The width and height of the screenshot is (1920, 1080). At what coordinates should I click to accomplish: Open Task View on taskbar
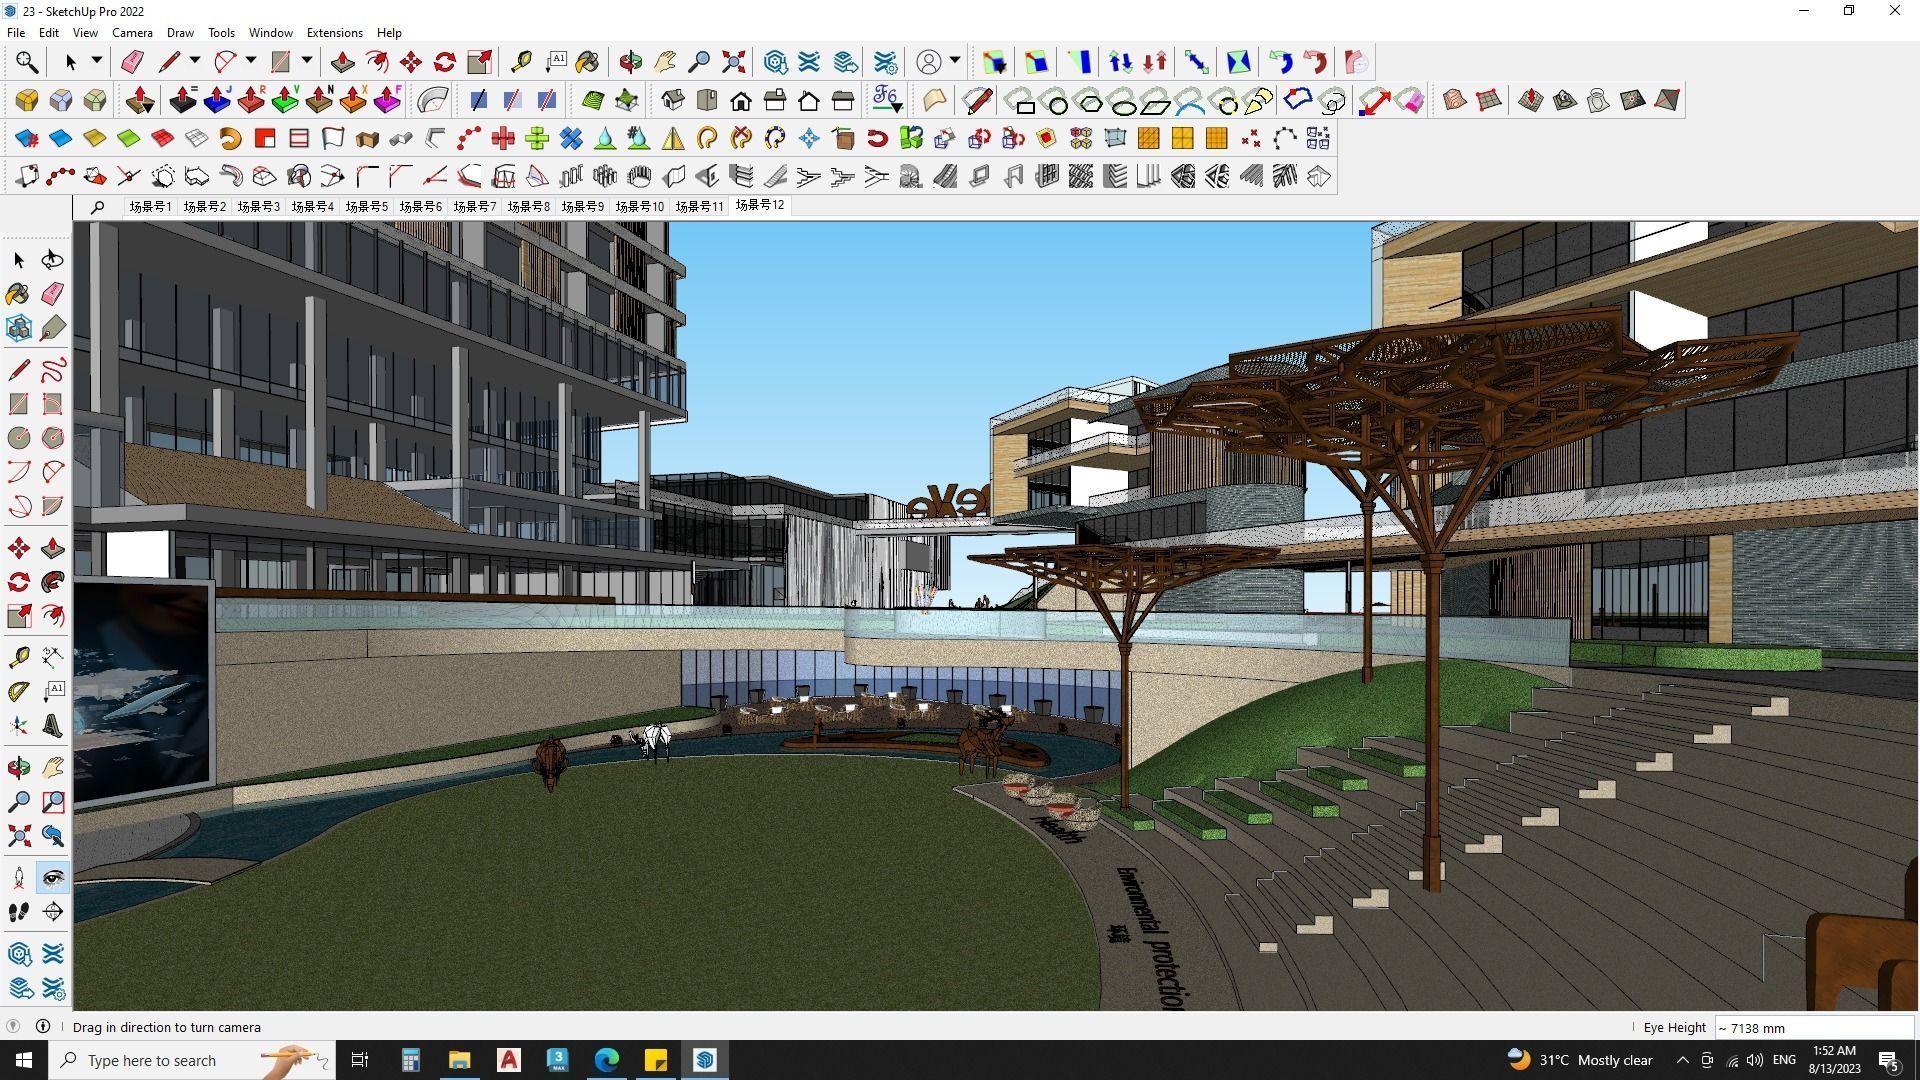click(x=360, y=1060)
